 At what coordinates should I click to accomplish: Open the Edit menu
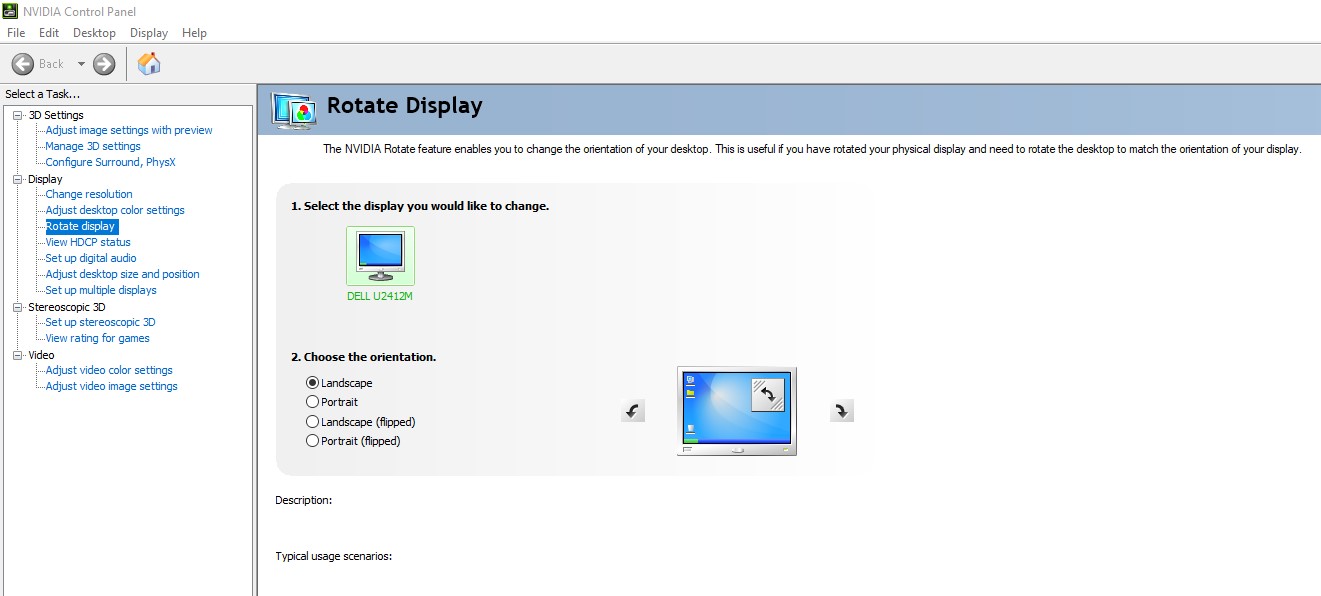[x=49, y=33]
